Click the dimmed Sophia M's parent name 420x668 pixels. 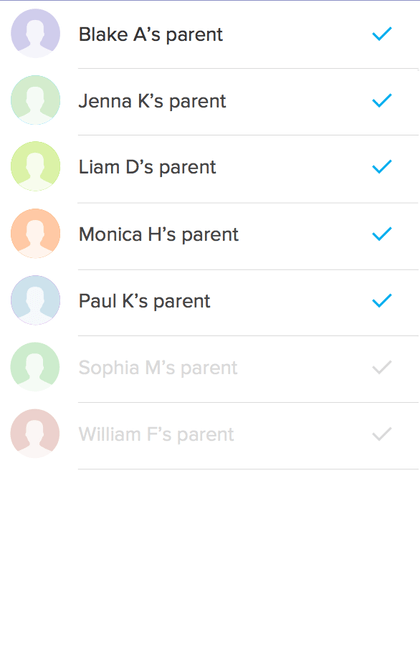point(158,369)
